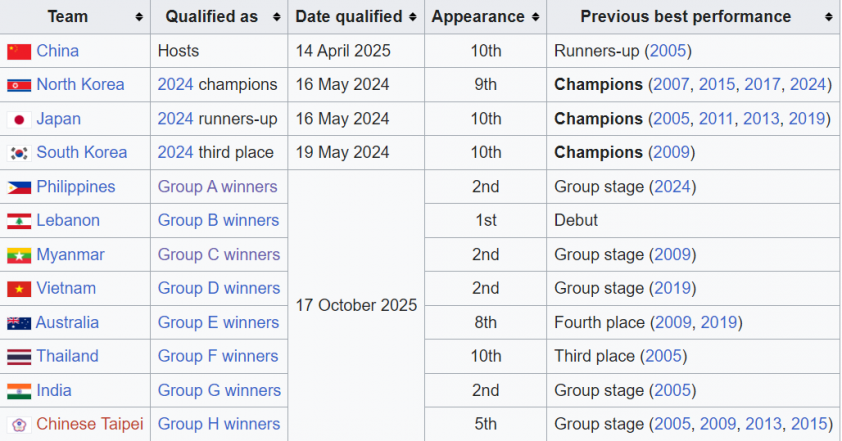Follow the 2005 link in China row
This screenshot has width=842, height=441.
pos(668,51)
